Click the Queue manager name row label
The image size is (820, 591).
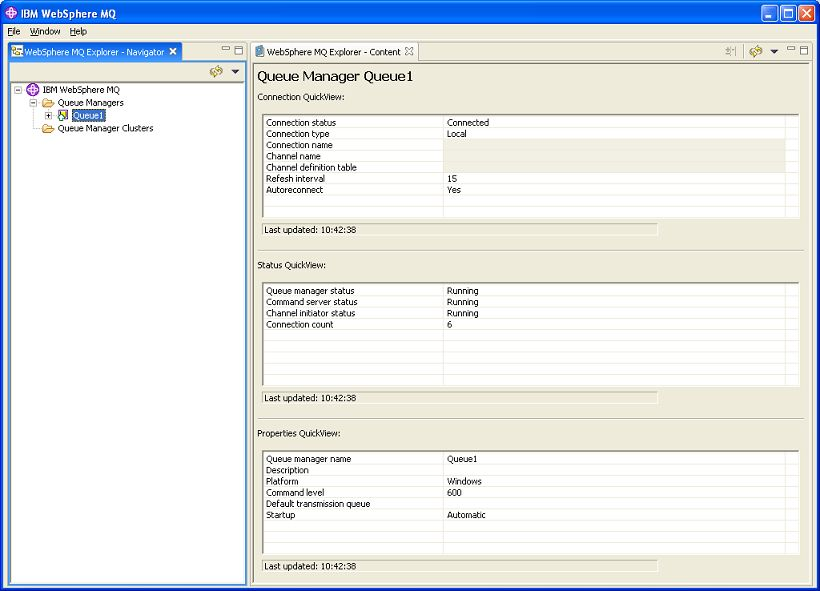click(309, 459)
